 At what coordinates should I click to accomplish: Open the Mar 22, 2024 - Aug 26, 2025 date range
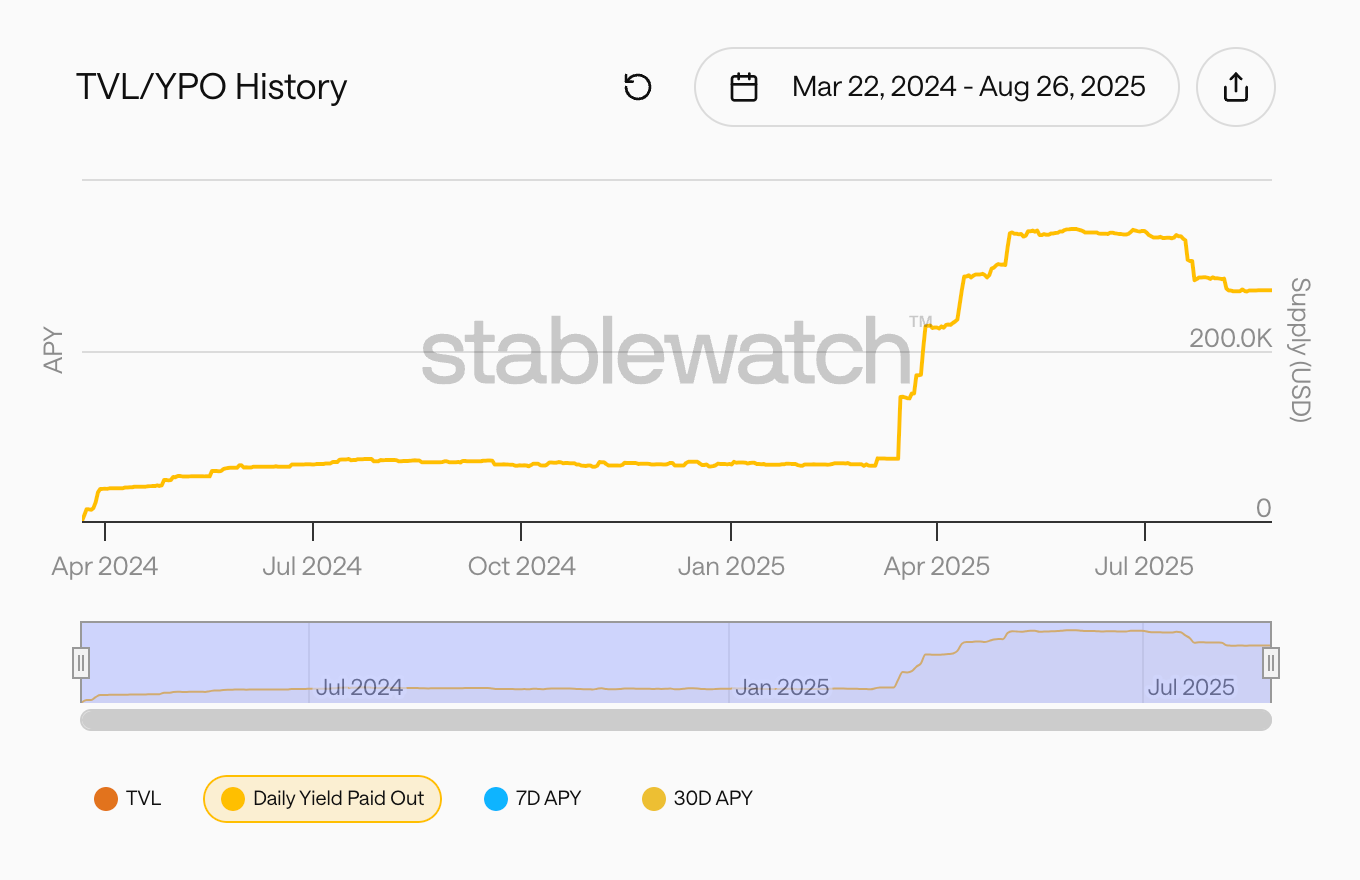click(968, 87)
